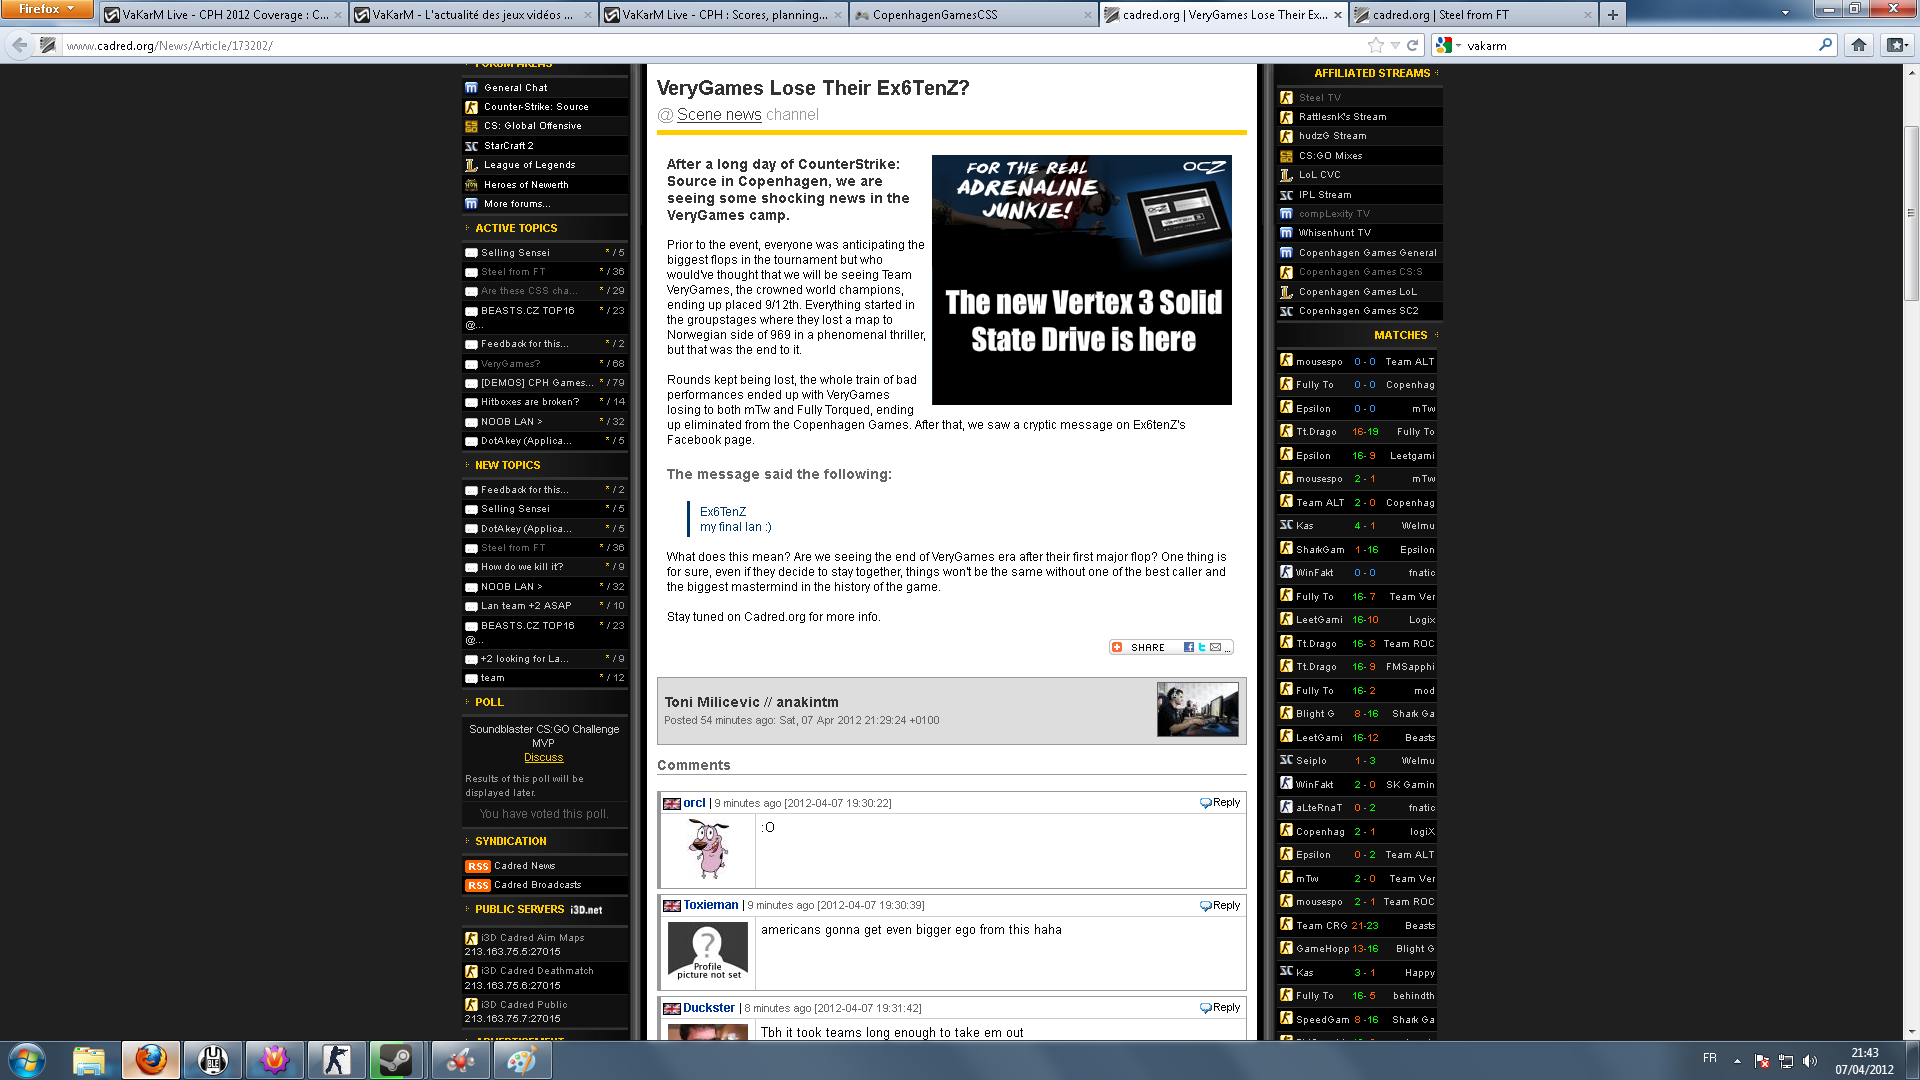Image resolution: width=1920 pixels, height=1080 pixels.
Task: Open the Scene news channel link
Action: [x=719, y=115]
